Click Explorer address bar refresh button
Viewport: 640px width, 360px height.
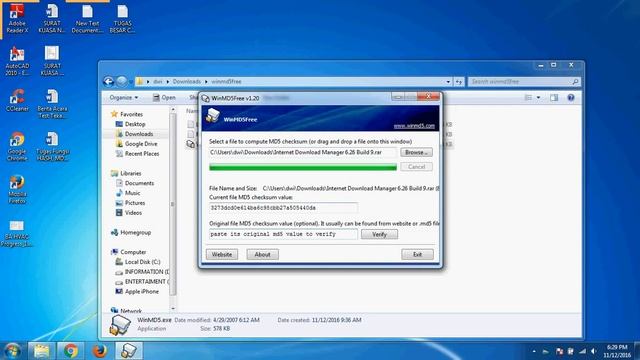point(459,82)
